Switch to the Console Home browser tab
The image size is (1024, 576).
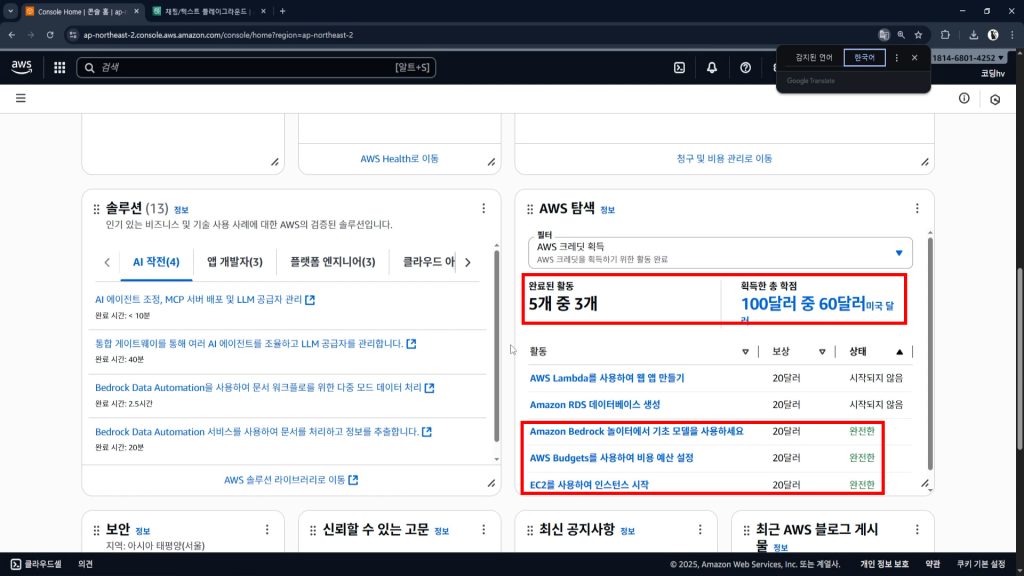(x=82, y=11)
